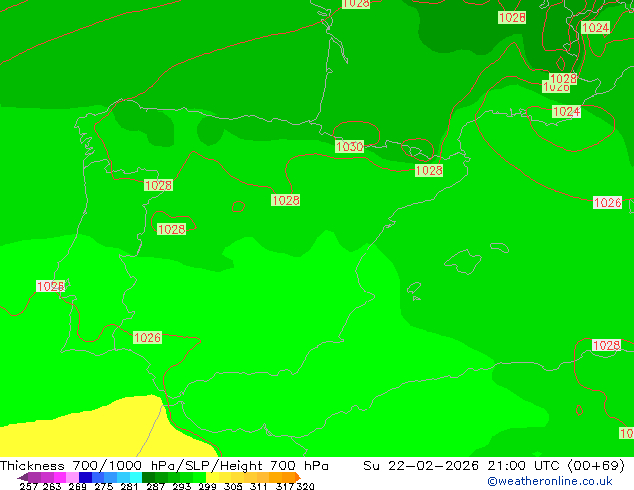Pick the bright yellow legend swatch after 299
The height and width of the screenshot is (490, 634).
(x=213, y=477)
